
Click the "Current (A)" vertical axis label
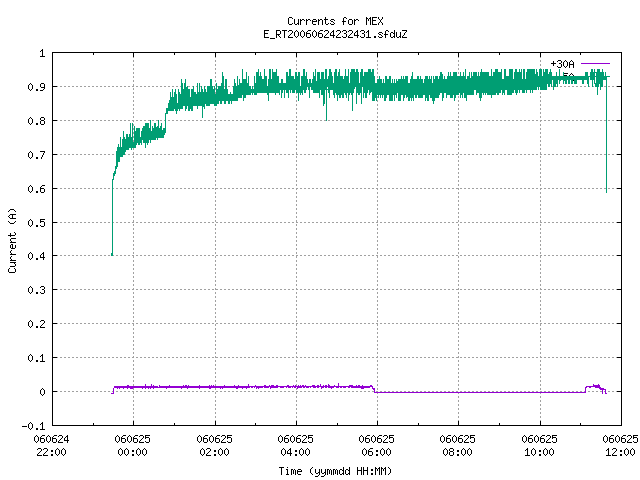[12, 240]
